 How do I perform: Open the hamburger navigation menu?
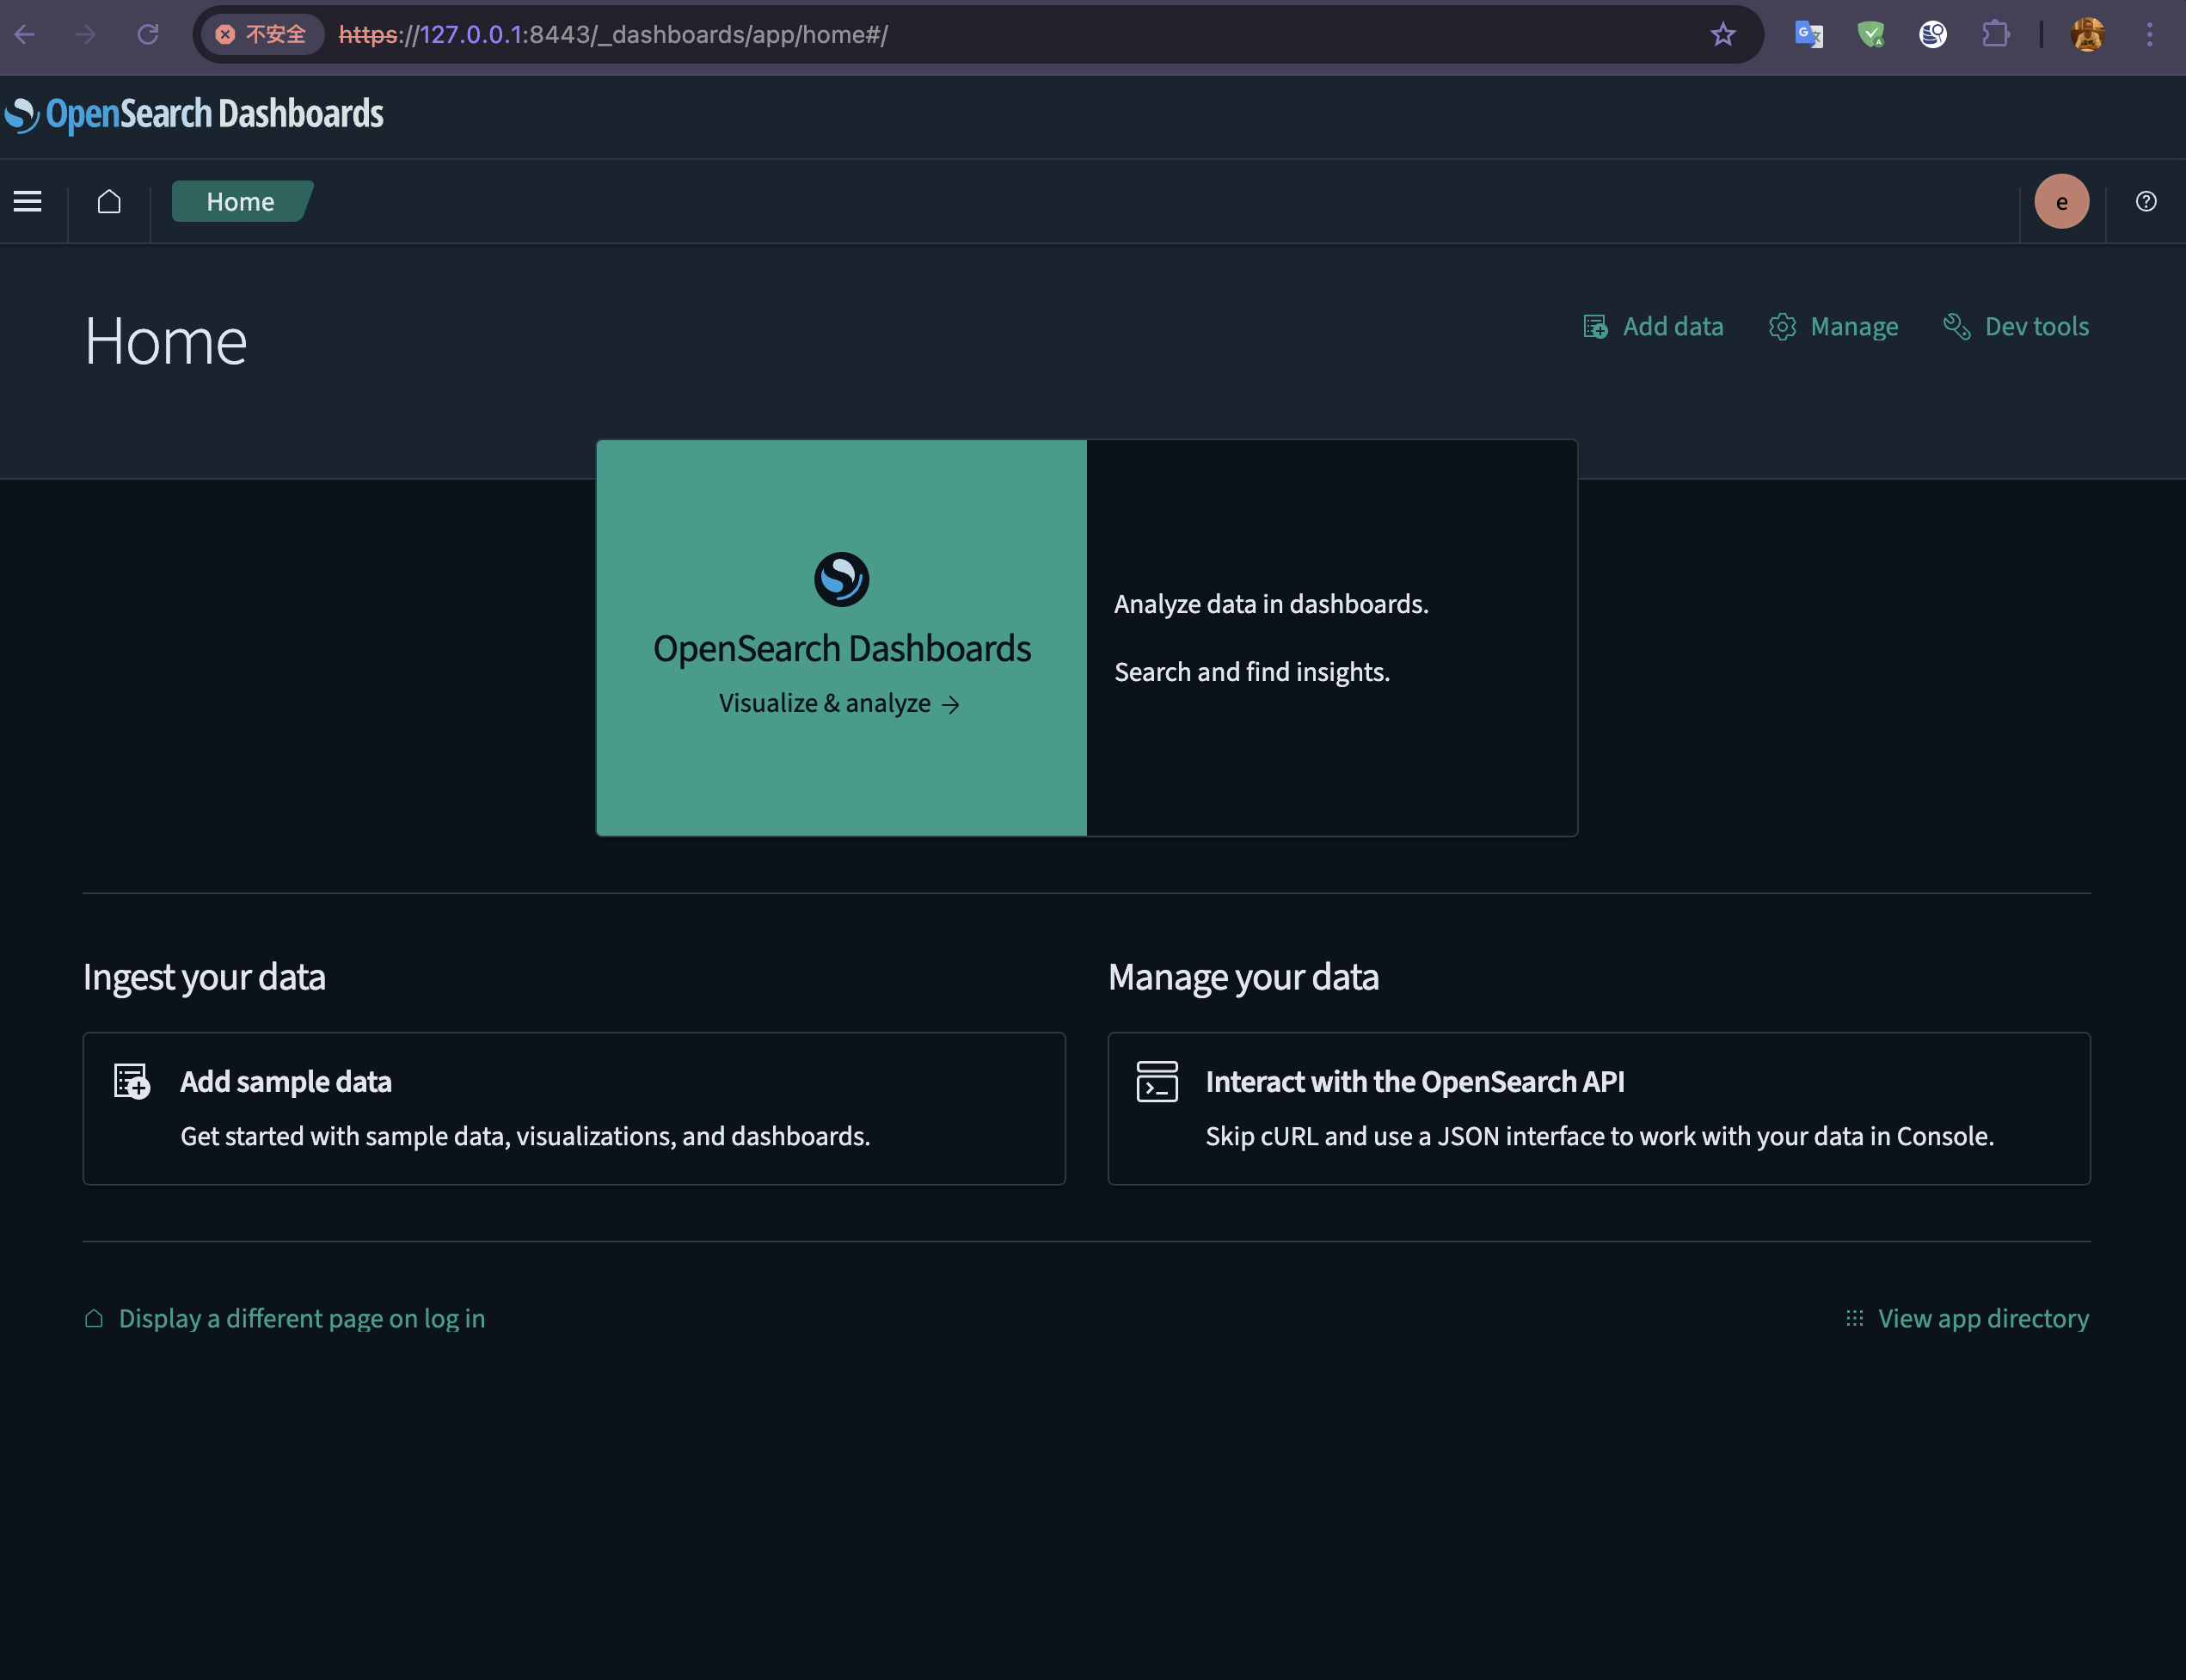click(28, 202)
